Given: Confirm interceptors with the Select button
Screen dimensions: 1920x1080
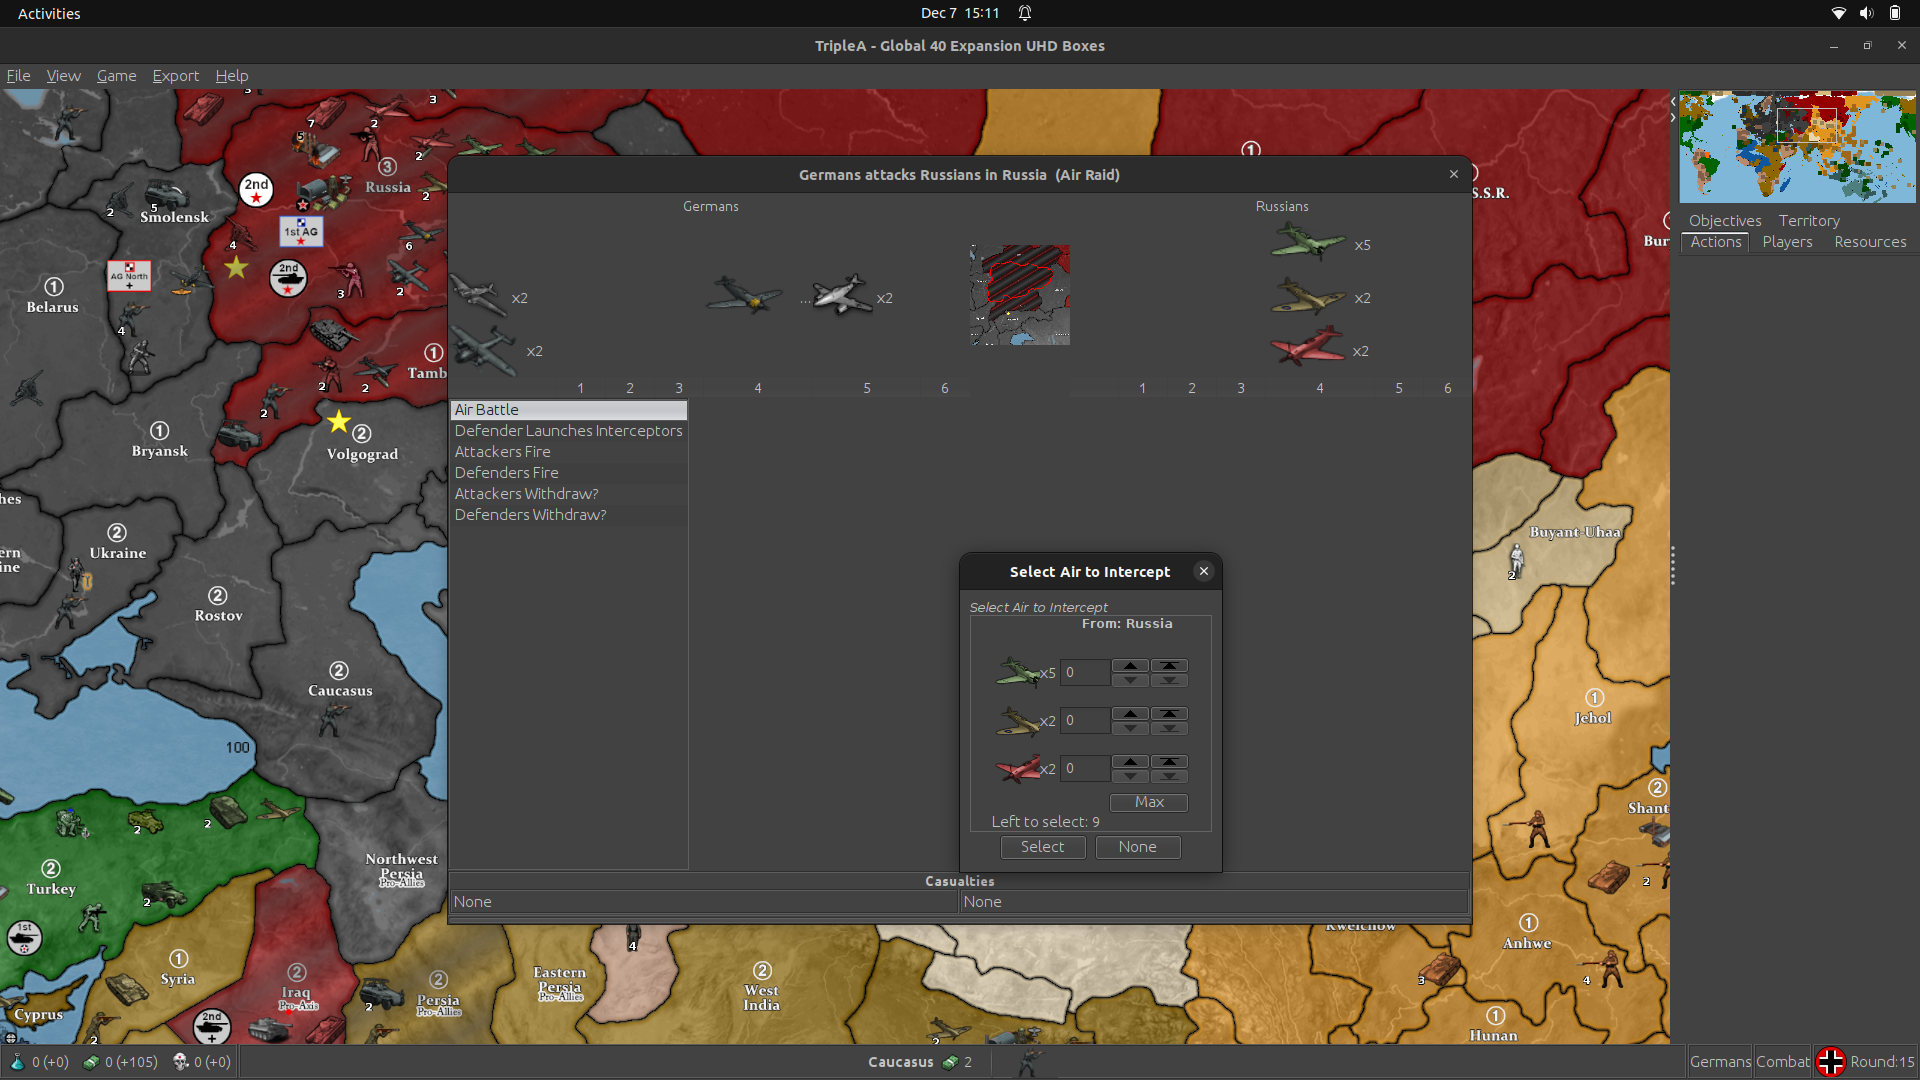Looking at the screenshot, I should click(1042, 847).
